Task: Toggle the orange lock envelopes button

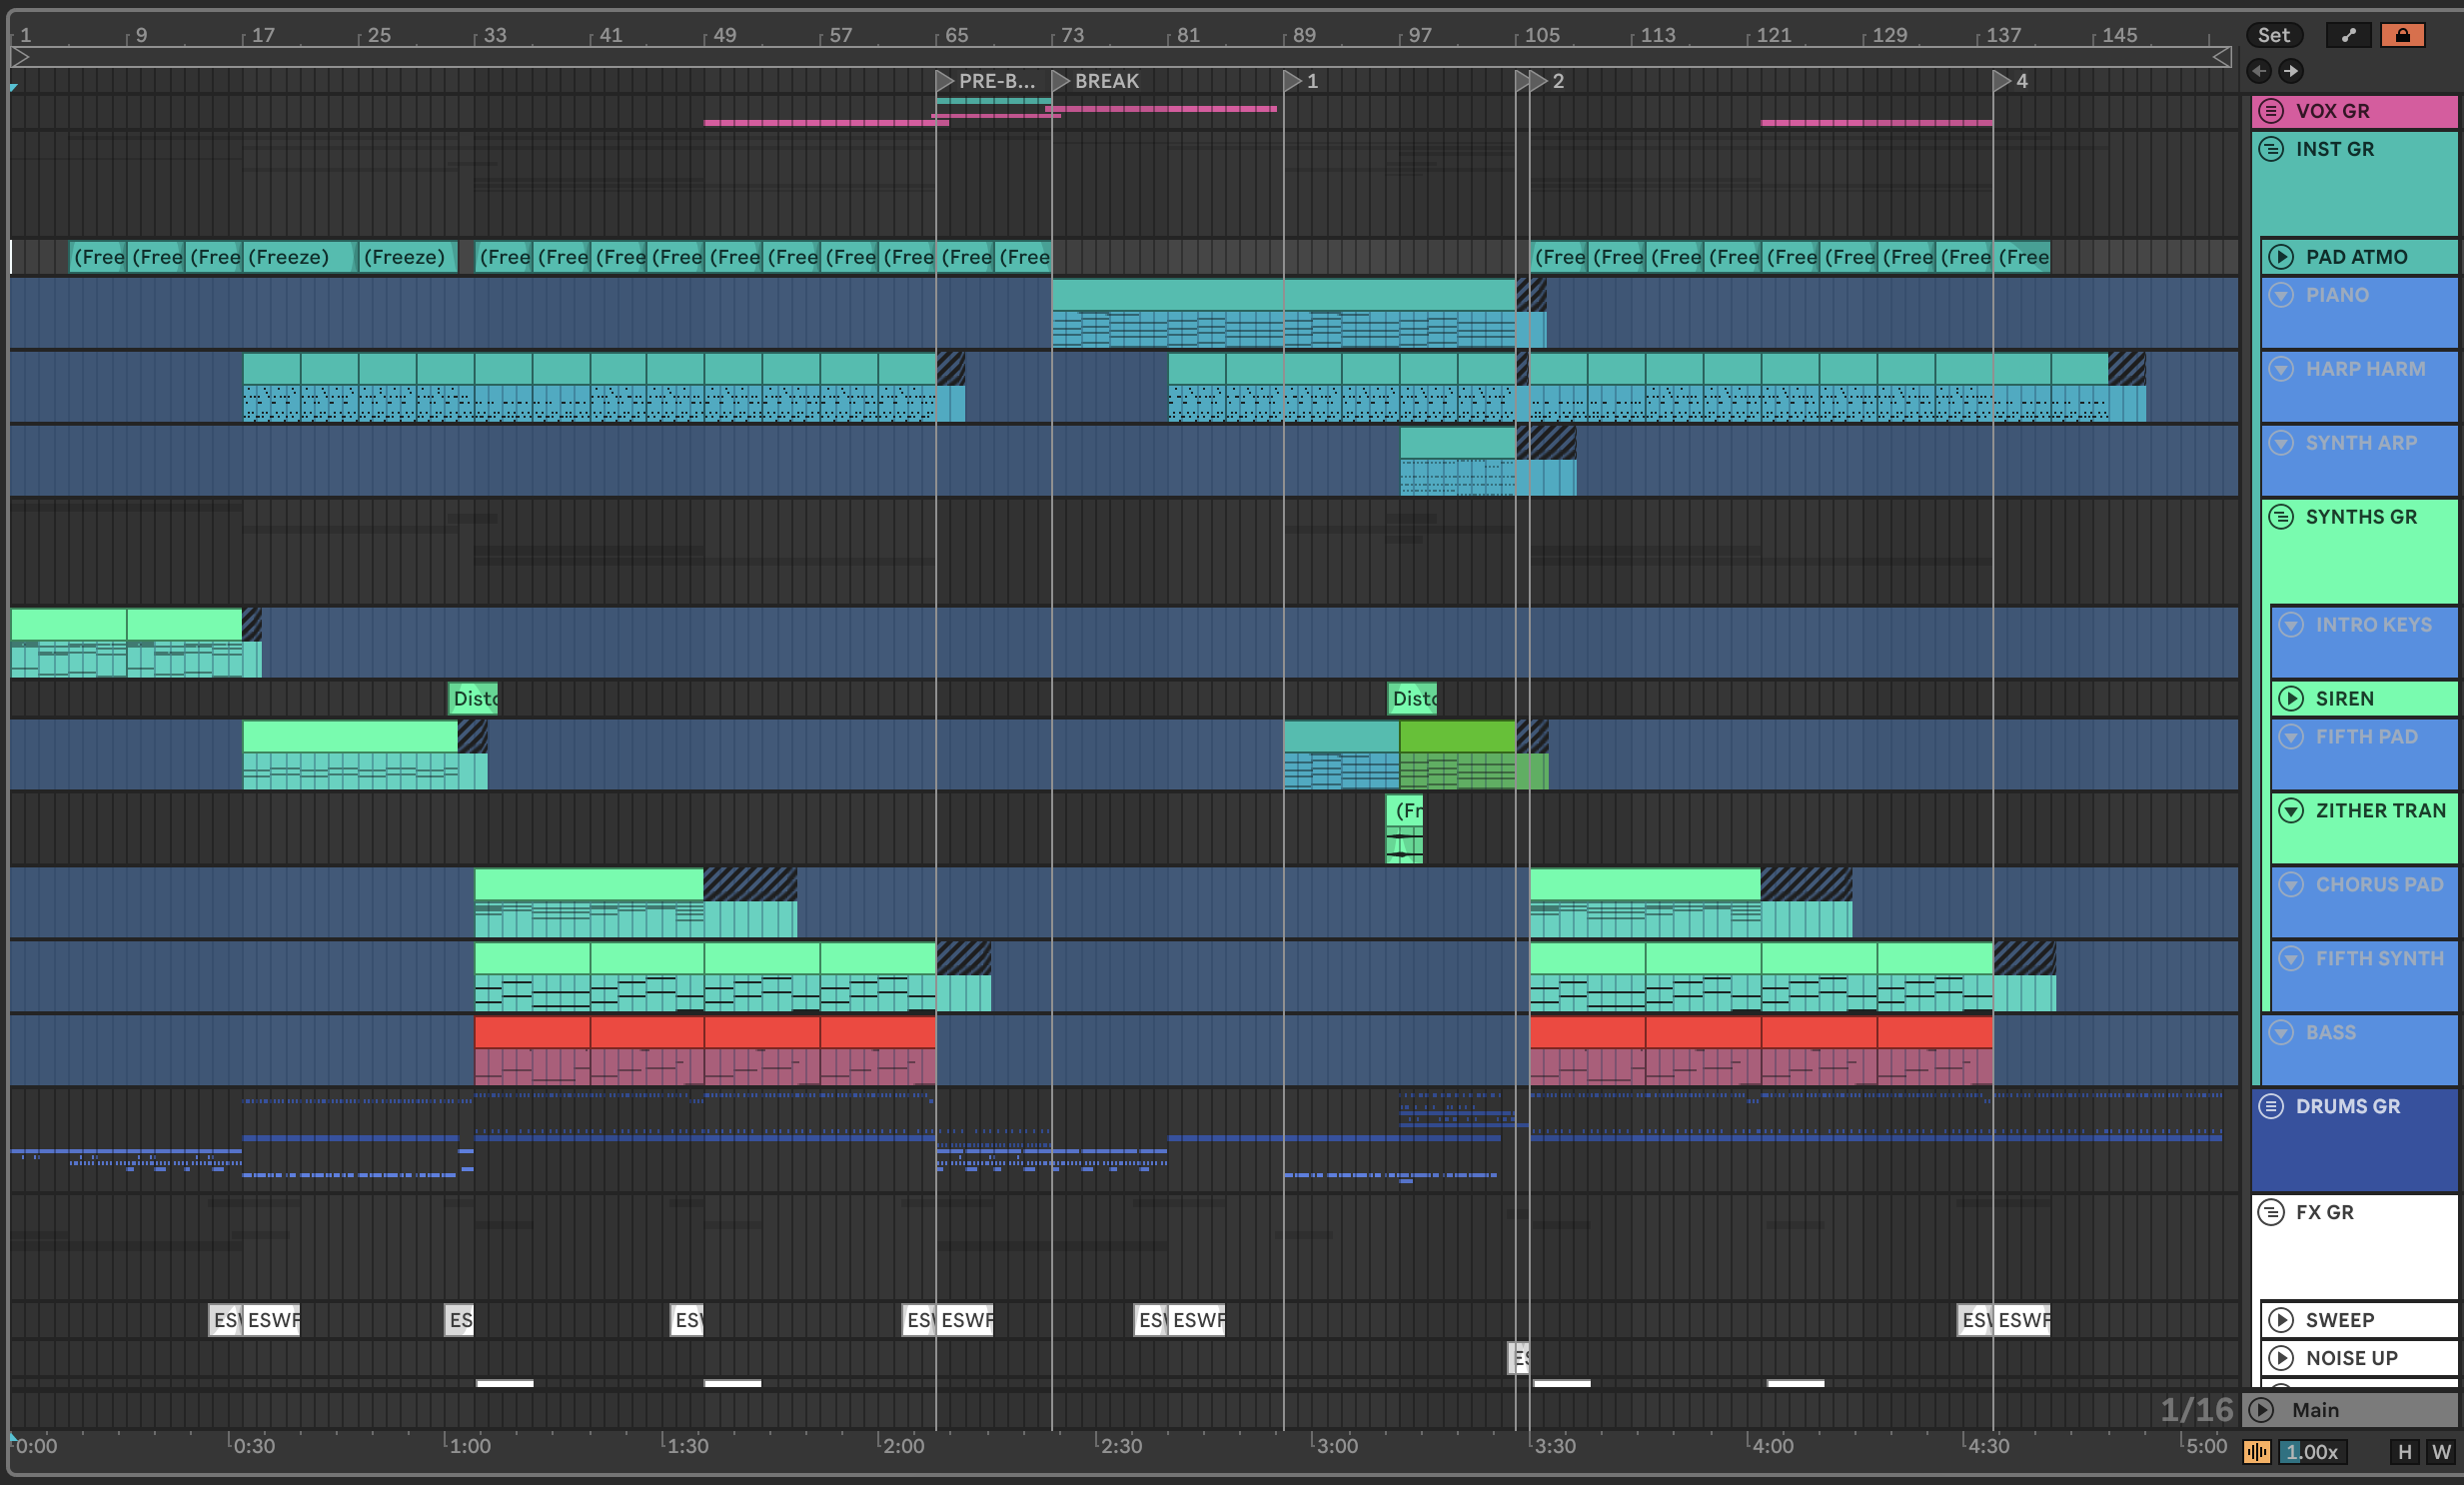Action: [x=2402, y=35]
